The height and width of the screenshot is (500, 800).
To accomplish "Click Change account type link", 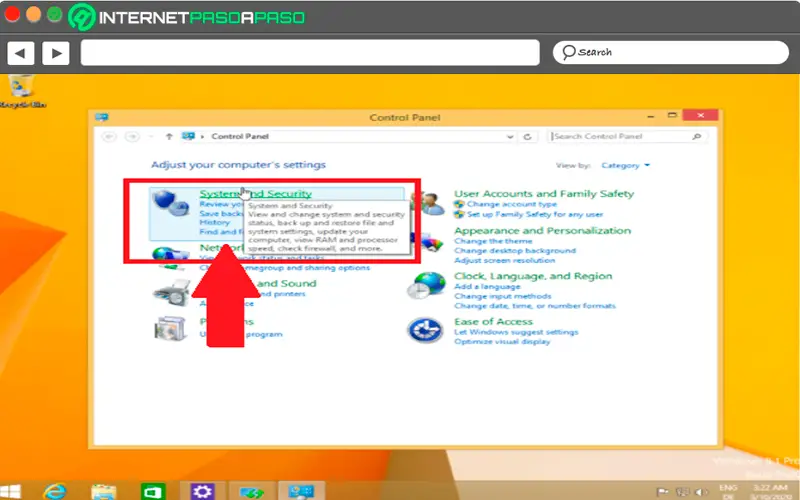I will tap(512, 204).
